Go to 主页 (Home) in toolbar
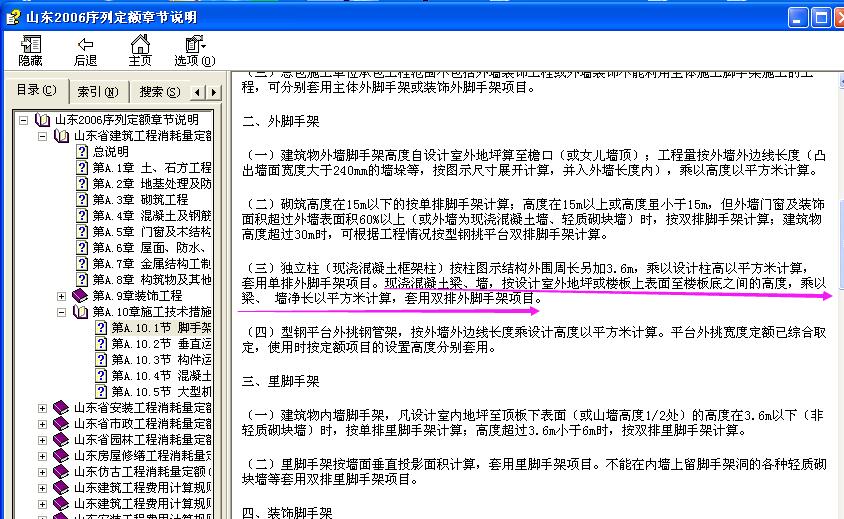Image resolution: width=844 pixels, height=519 pixels. [x=140, y=51]
